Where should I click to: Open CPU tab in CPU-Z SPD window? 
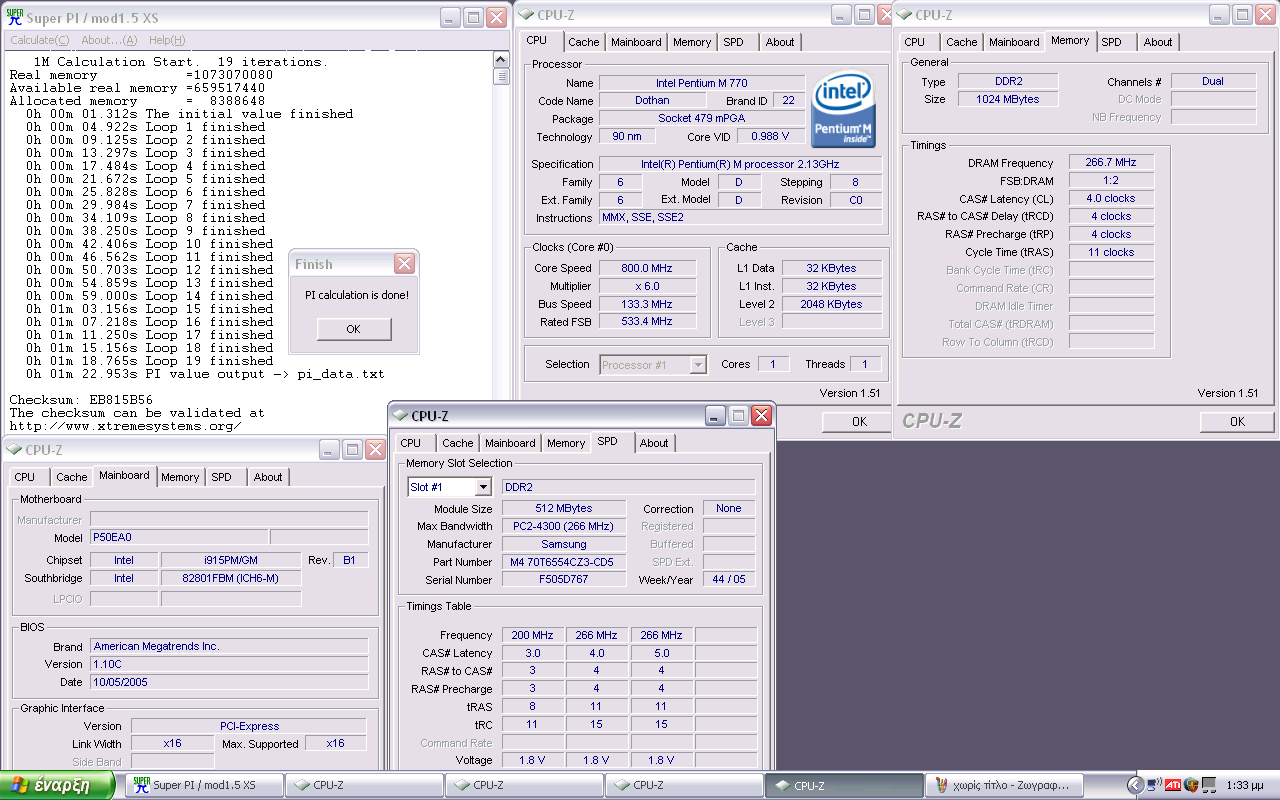pos(411,443)
